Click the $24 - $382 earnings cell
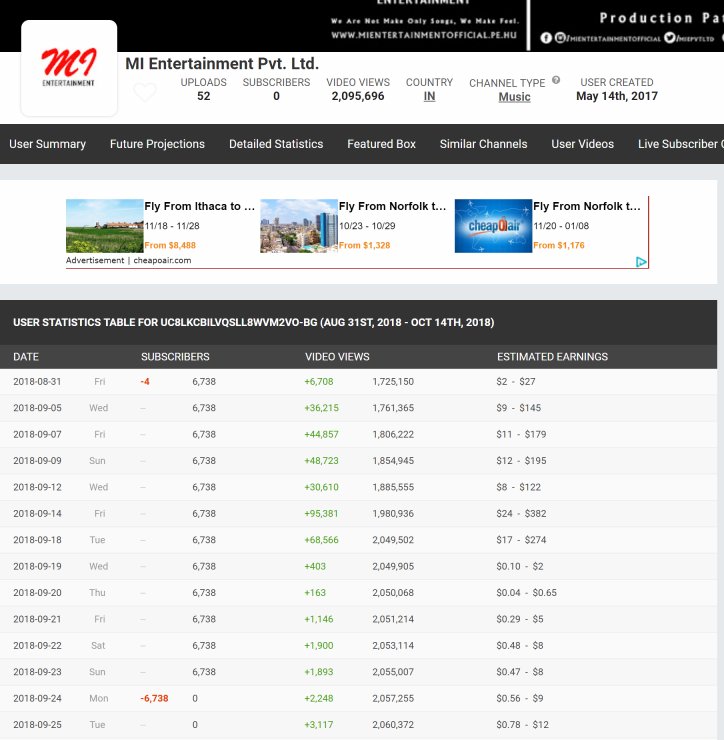The width and height of the screenshot is (724, 740). (521, 513)
